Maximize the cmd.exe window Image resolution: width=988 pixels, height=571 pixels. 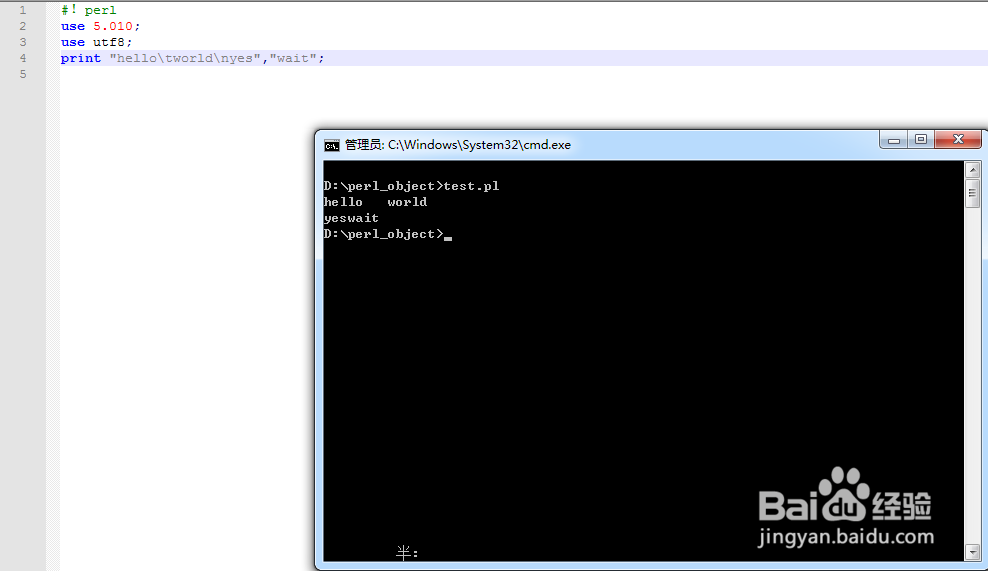tap(921, 140)
